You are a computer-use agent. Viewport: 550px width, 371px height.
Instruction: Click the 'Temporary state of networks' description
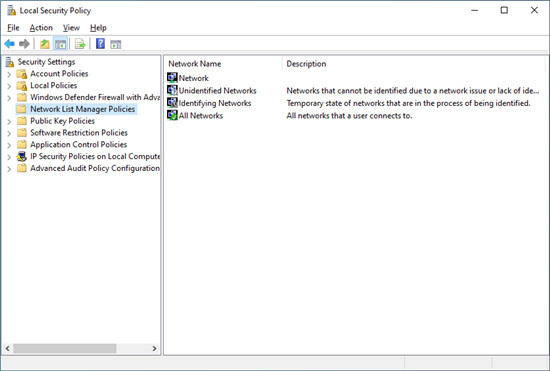[408, 103]
